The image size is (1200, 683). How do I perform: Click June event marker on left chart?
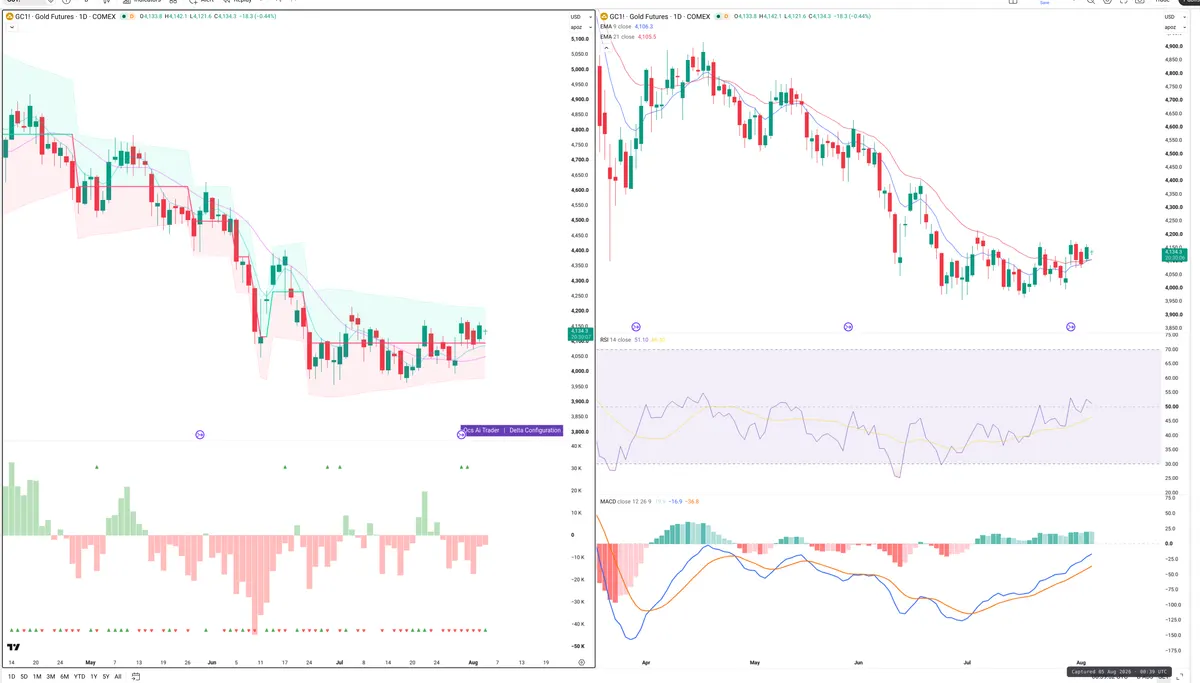pyautogui.click(x=200, y=434)
